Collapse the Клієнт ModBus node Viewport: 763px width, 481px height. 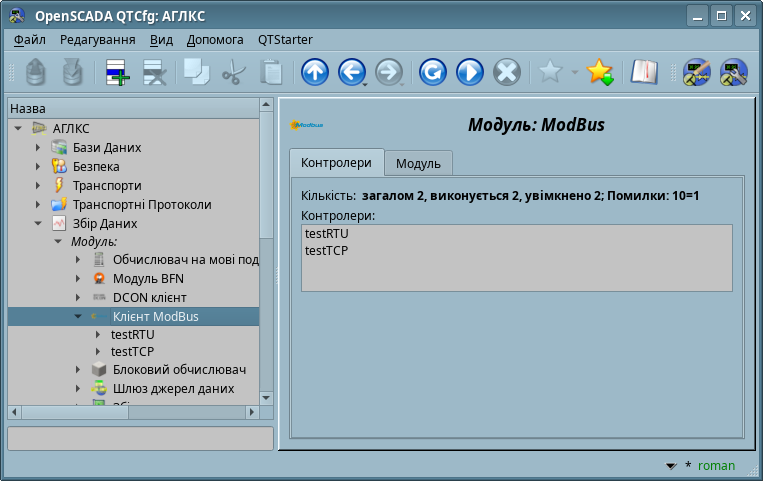78,316
